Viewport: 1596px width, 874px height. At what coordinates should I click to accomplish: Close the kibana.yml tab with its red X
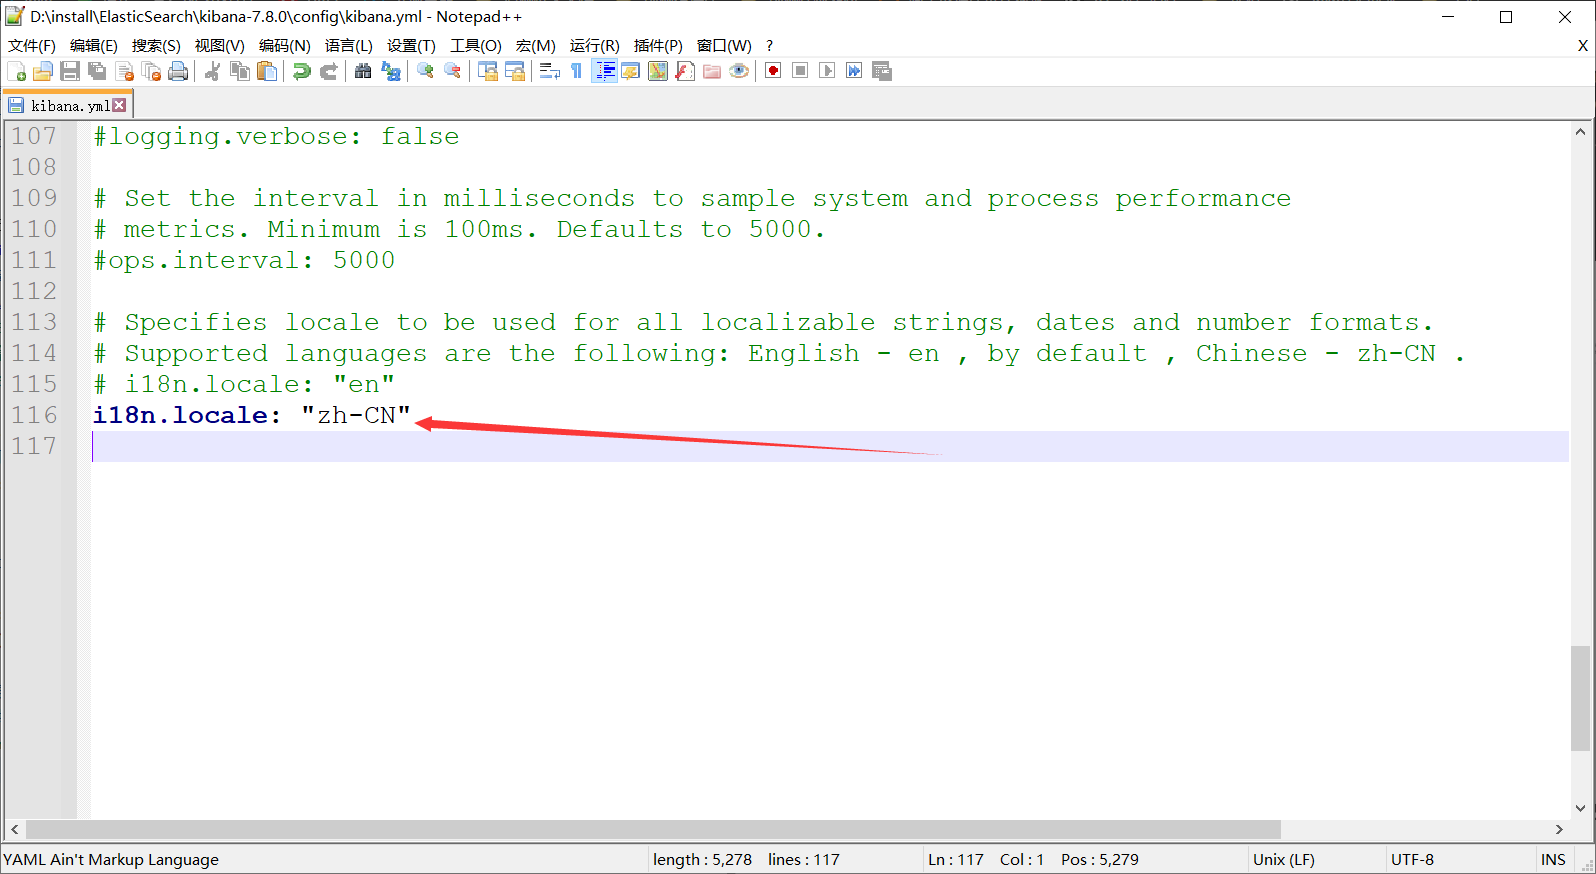pyautogui.click(x=120, y=105)
